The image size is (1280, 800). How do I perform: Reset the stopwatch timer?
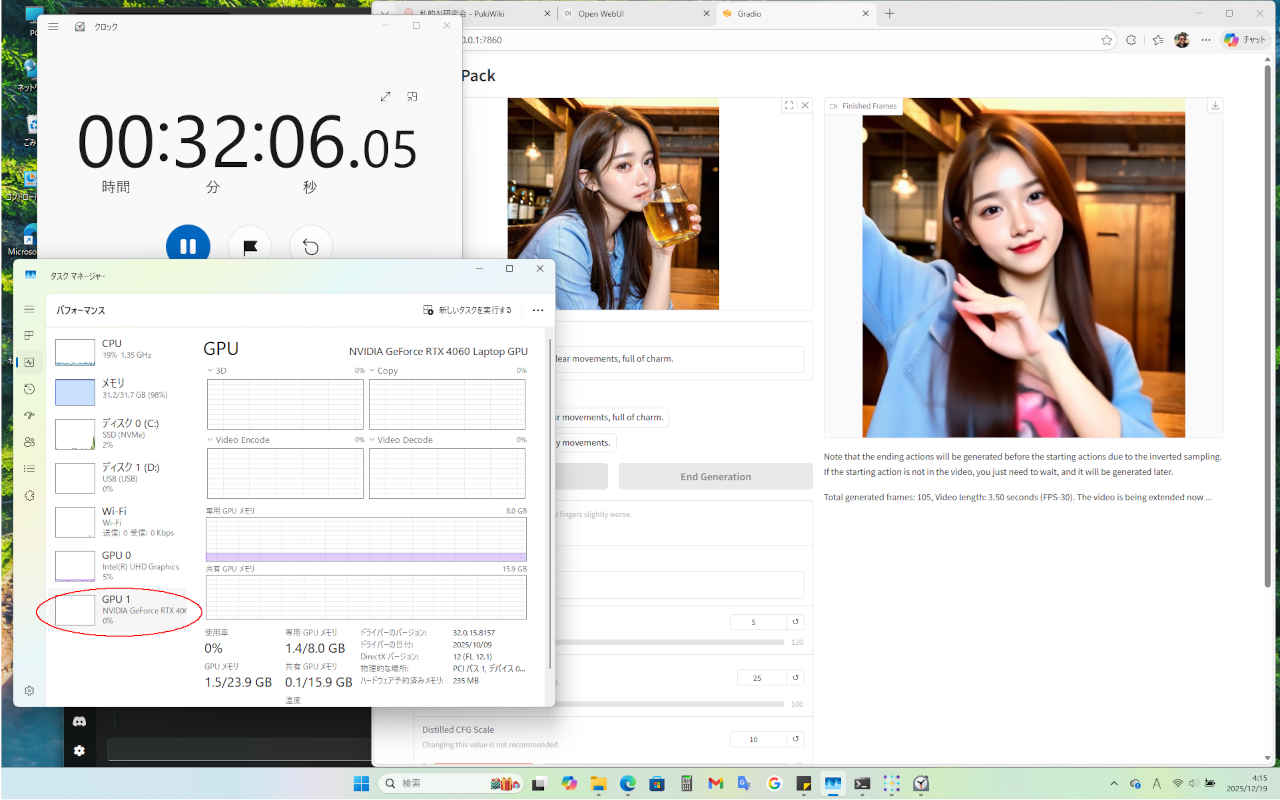[311, 246]
